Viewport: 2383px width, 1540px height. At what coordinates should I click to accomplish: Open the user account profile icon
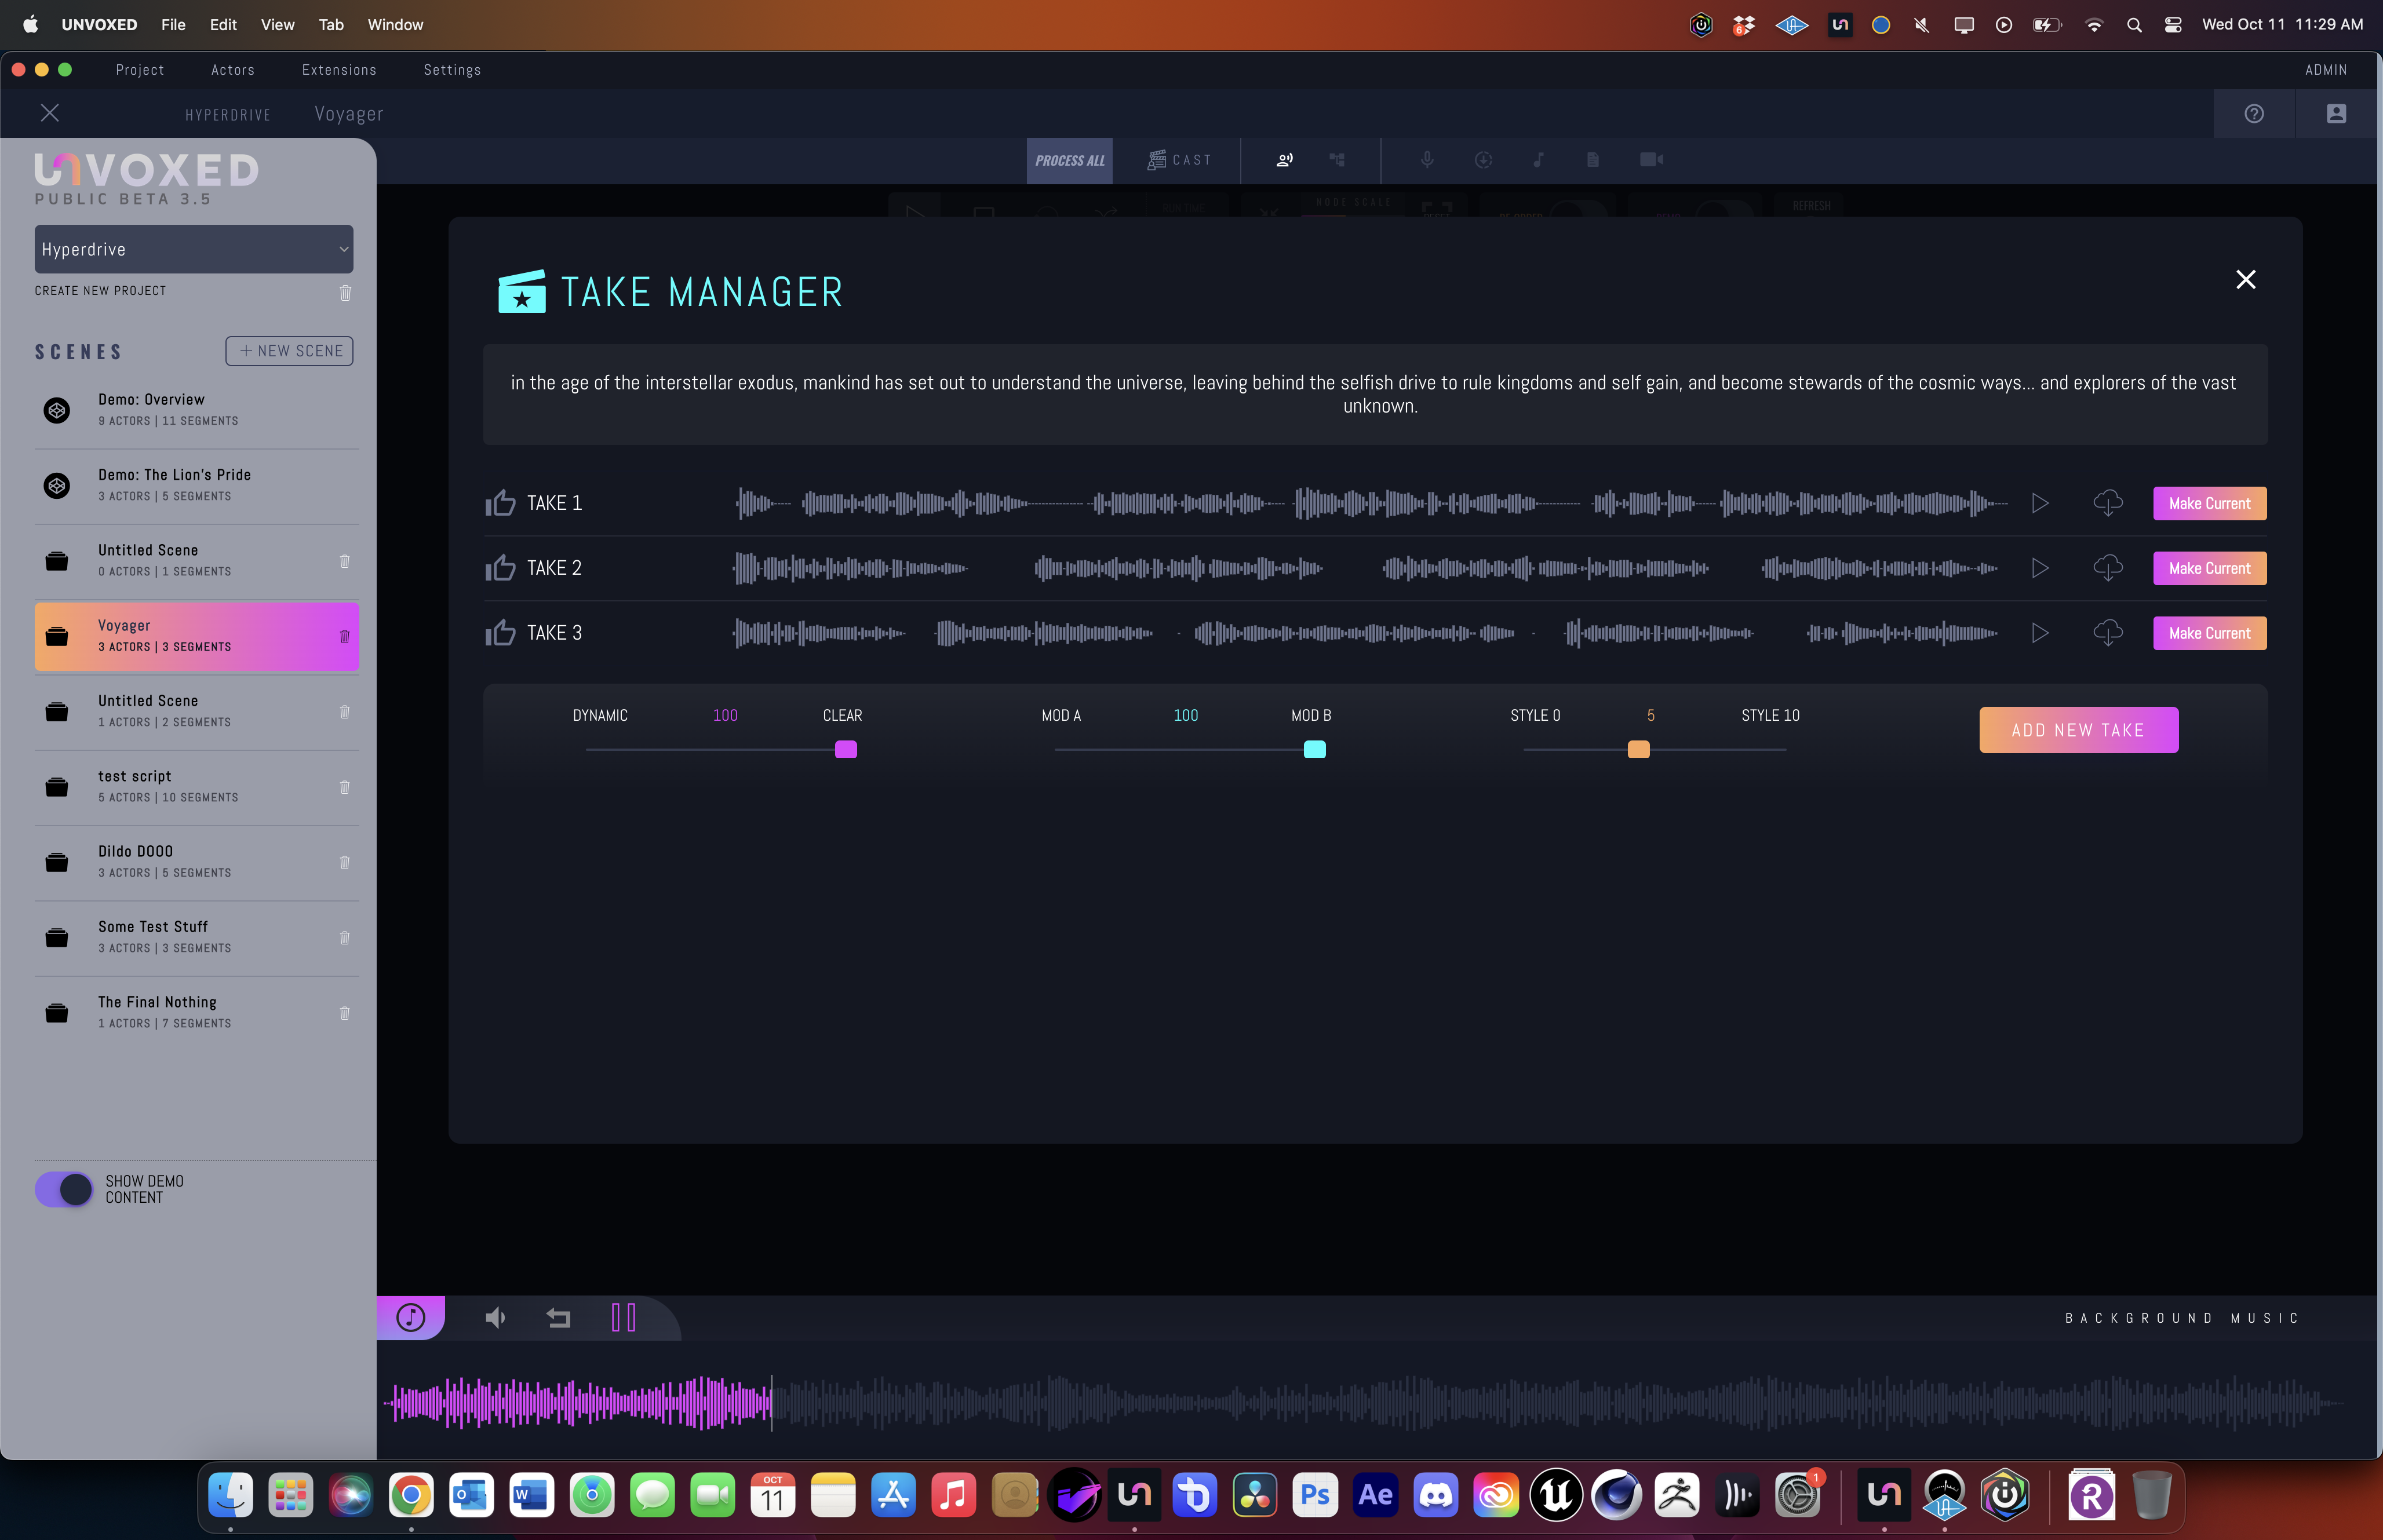[x=2335, y=114]
